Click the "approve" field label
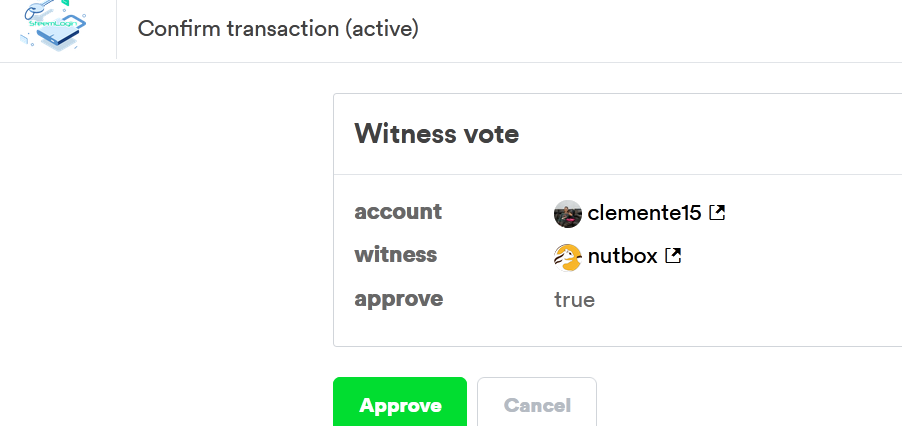902x426 pixels. (398, 299)
